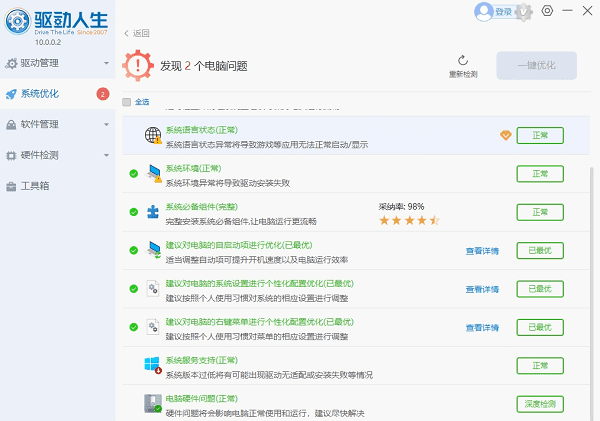Click 已最优 button for 系统设置 configuration
600x421 pixels.
[540, 289]
